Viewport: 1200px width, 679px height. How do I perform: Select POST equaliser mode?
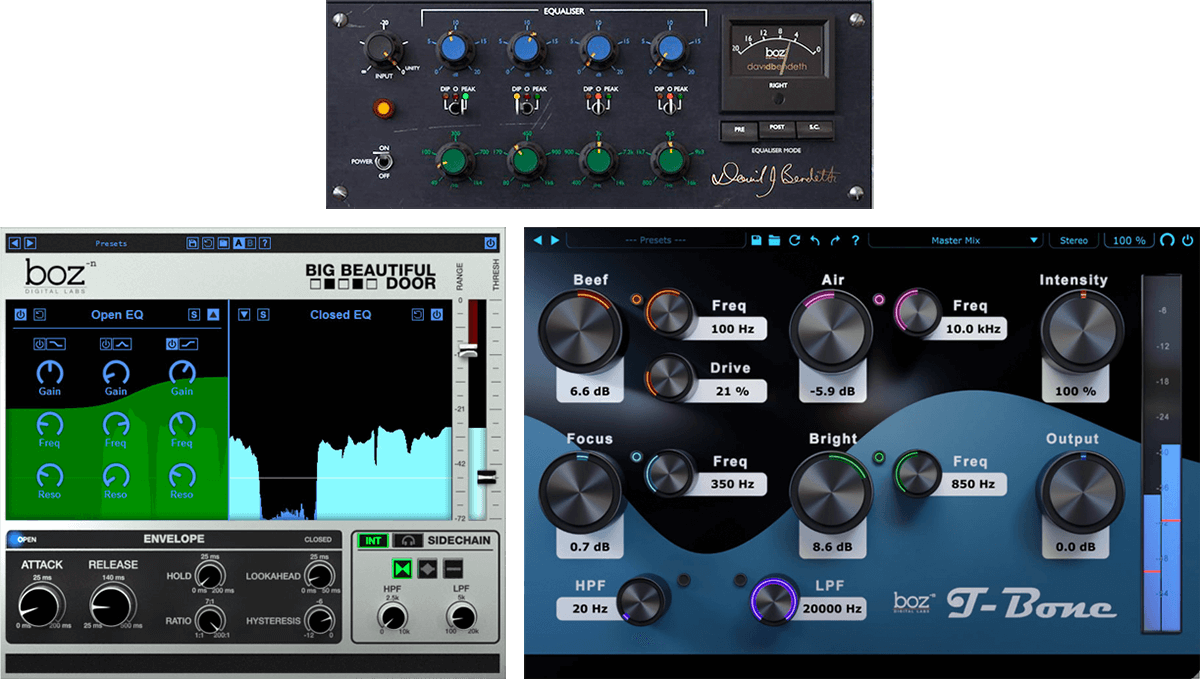(x=775, y=130)
